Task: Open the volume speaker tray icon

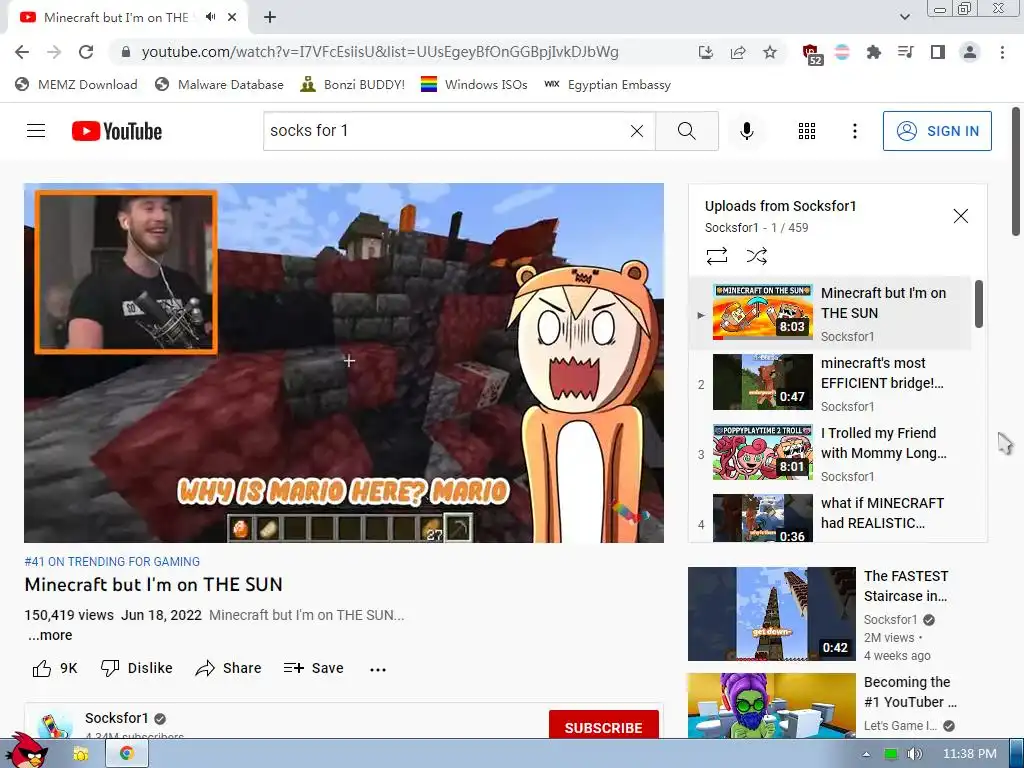Action: click(x=914, y=754)
